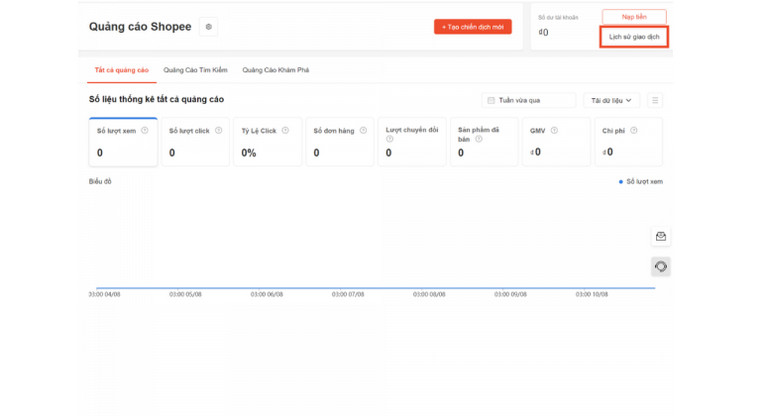Click the help icon next to Chi phí
The width and height of the screenshot is (768, 416).
pos(633,130)
